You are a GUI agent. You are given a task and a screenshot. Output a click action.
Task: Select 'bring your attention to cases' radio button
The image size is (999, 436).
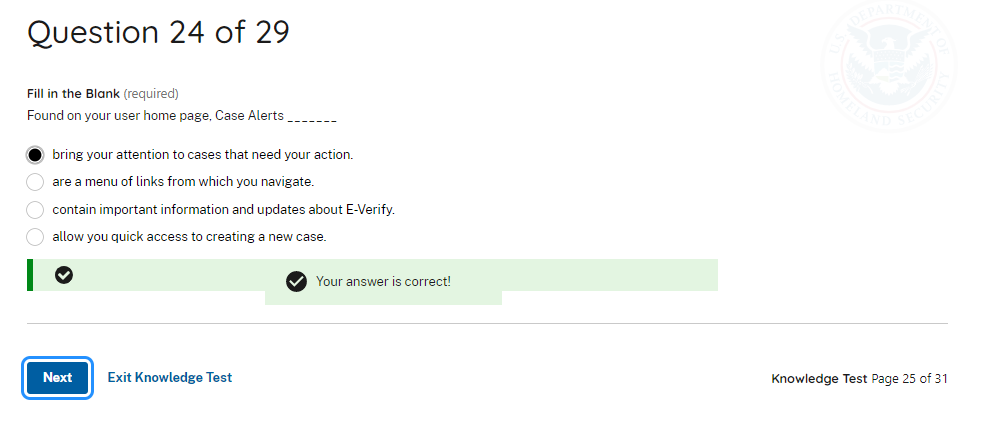(35, 155)
